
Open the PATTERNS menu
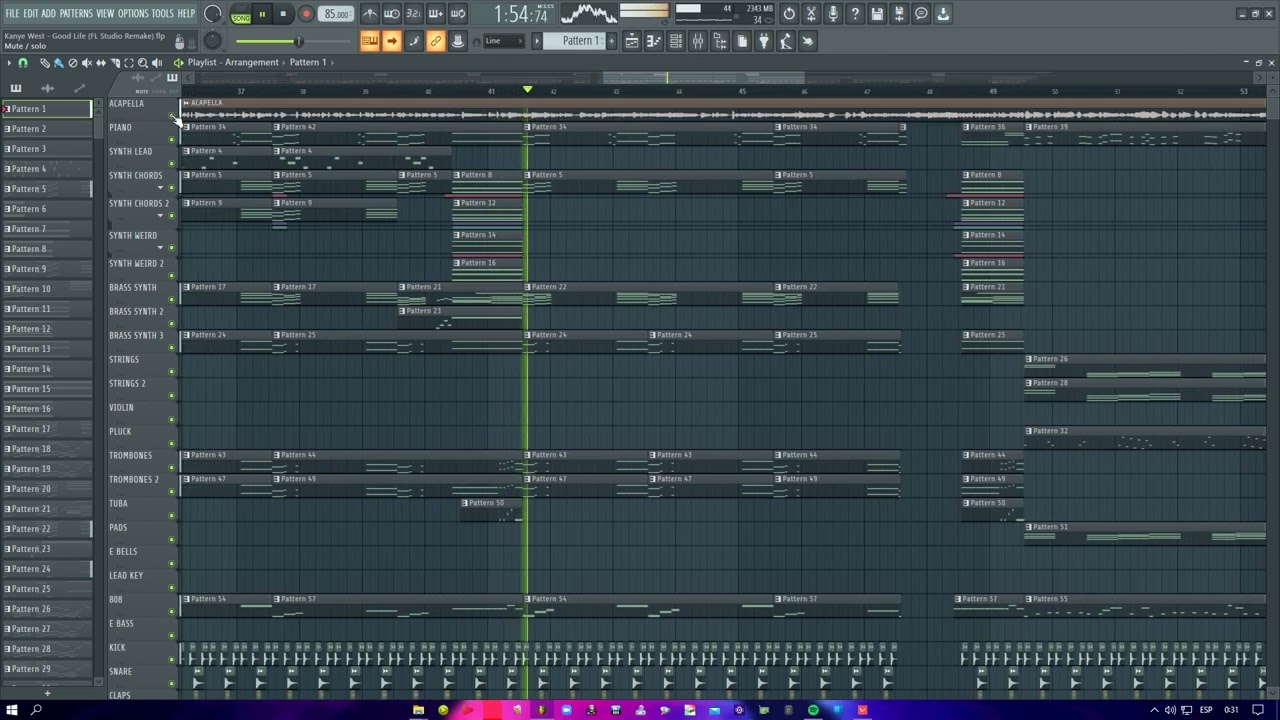pos(76,13)
